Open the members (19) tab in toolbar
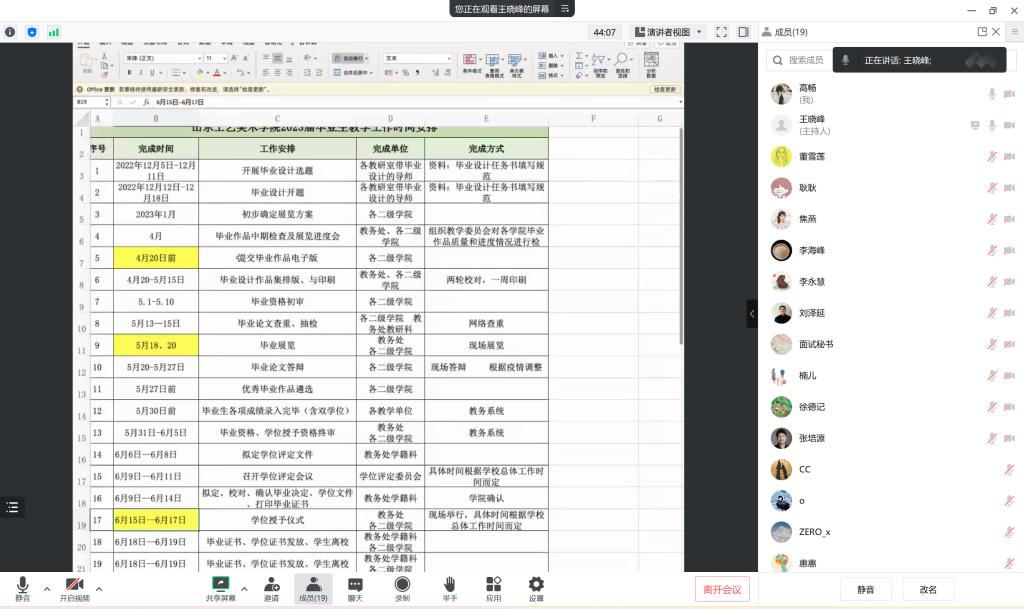Screen dimensions: 1024x609 tap(313, 589)
